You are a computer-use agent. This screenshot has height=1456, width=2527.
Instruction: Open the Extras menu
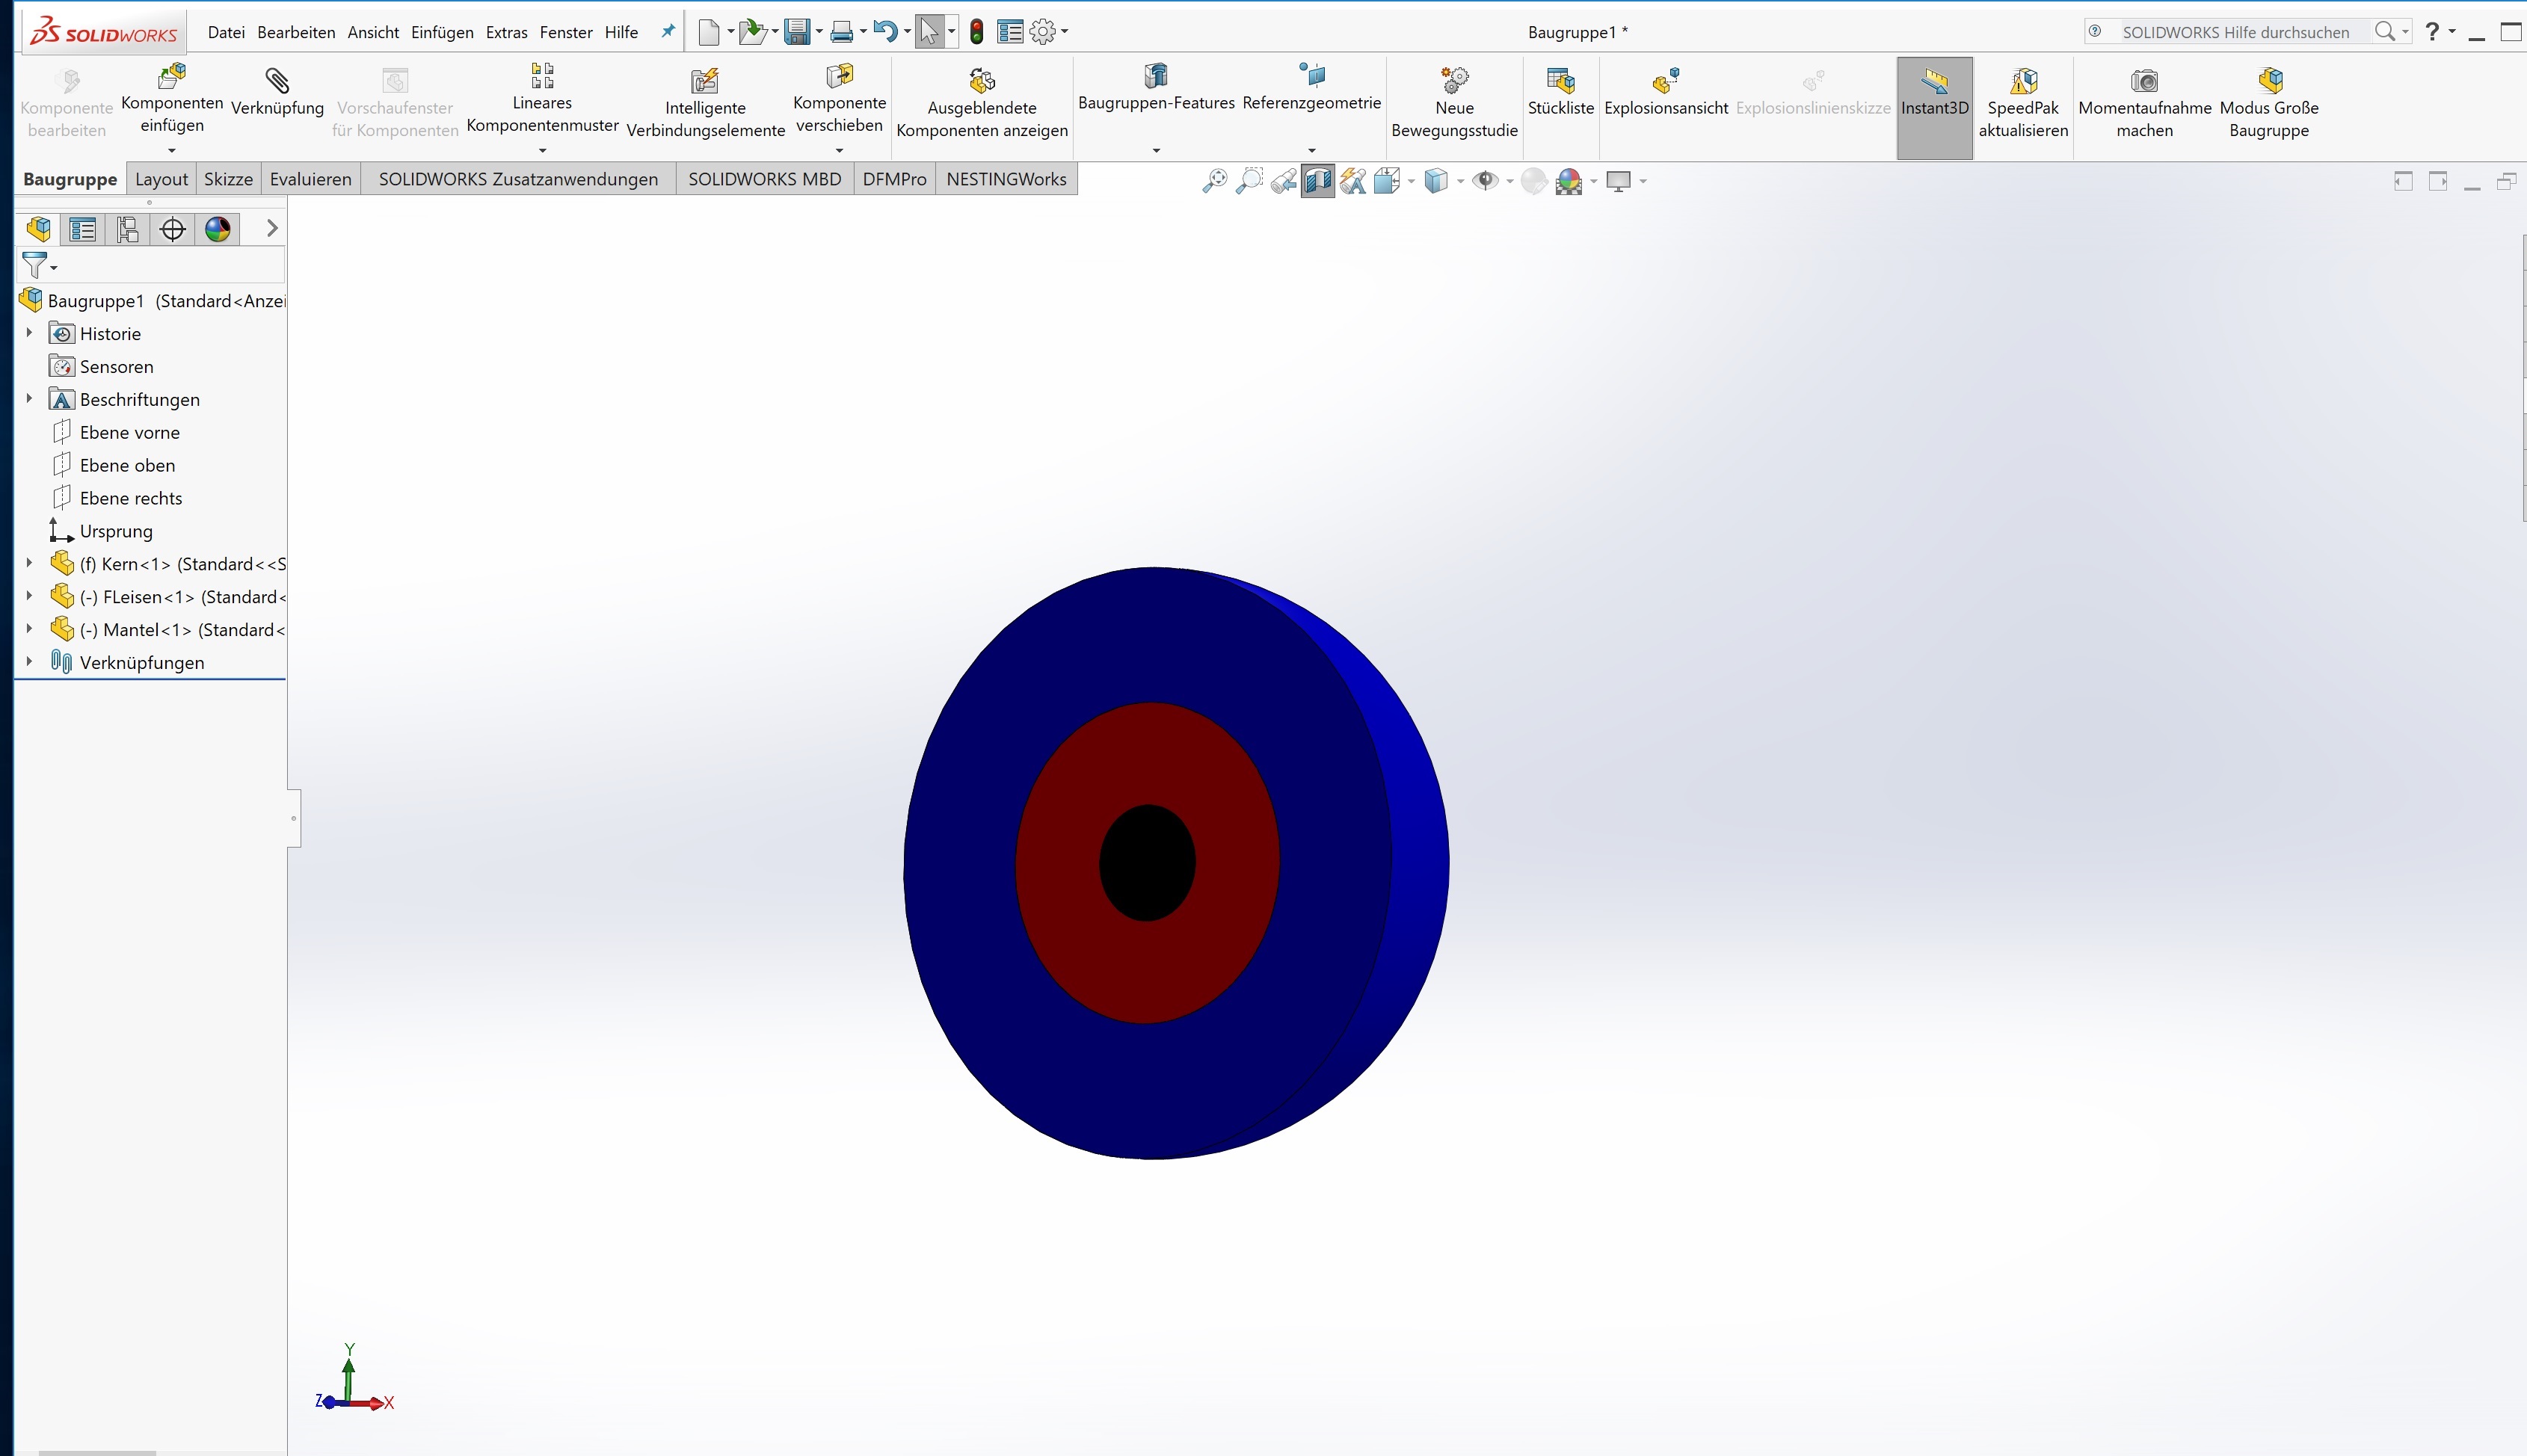pyautogui.click(x=506, y=32)
